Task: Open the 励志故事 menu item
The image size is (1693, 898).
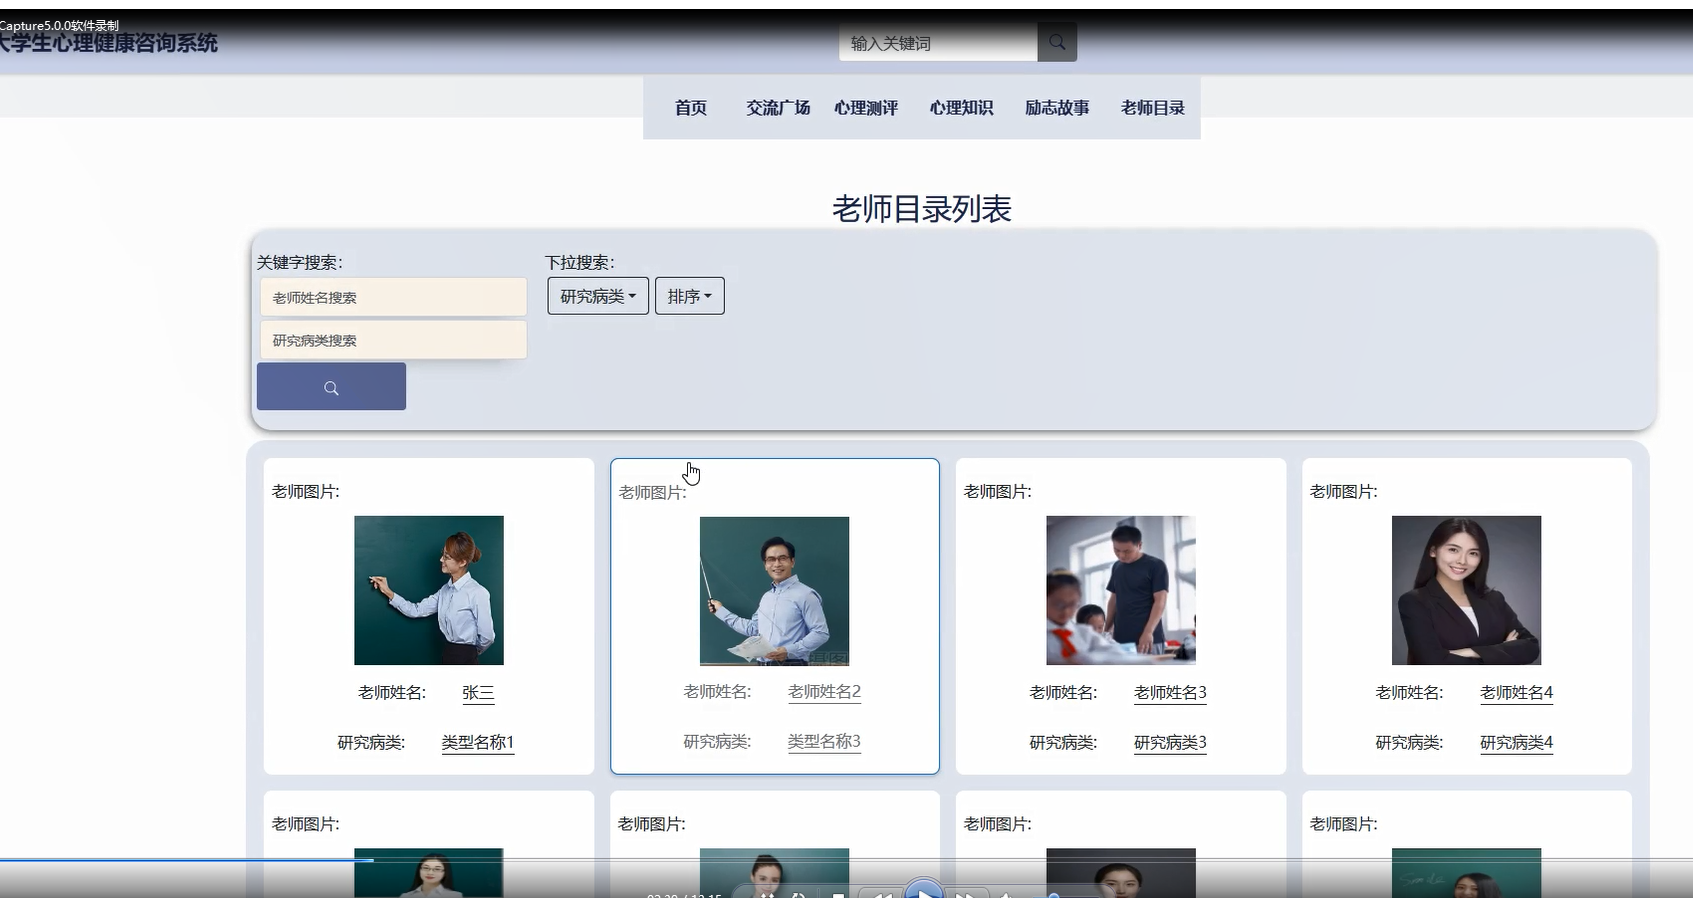Action: click(x=1057, y=108)
